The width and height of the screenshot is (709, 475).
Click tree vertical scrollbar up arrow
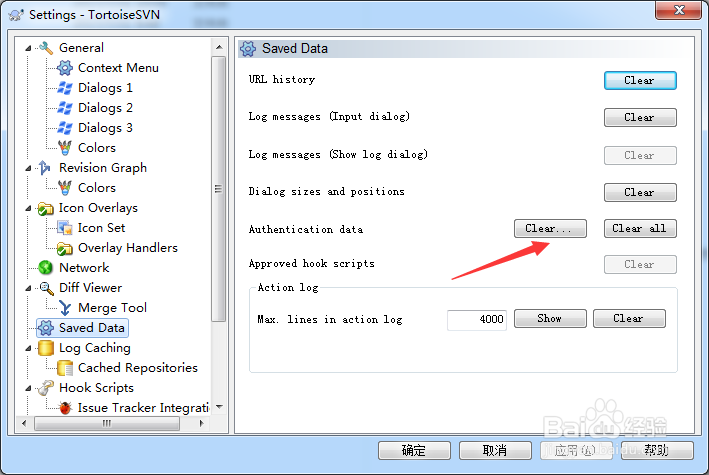click(219, 47)
